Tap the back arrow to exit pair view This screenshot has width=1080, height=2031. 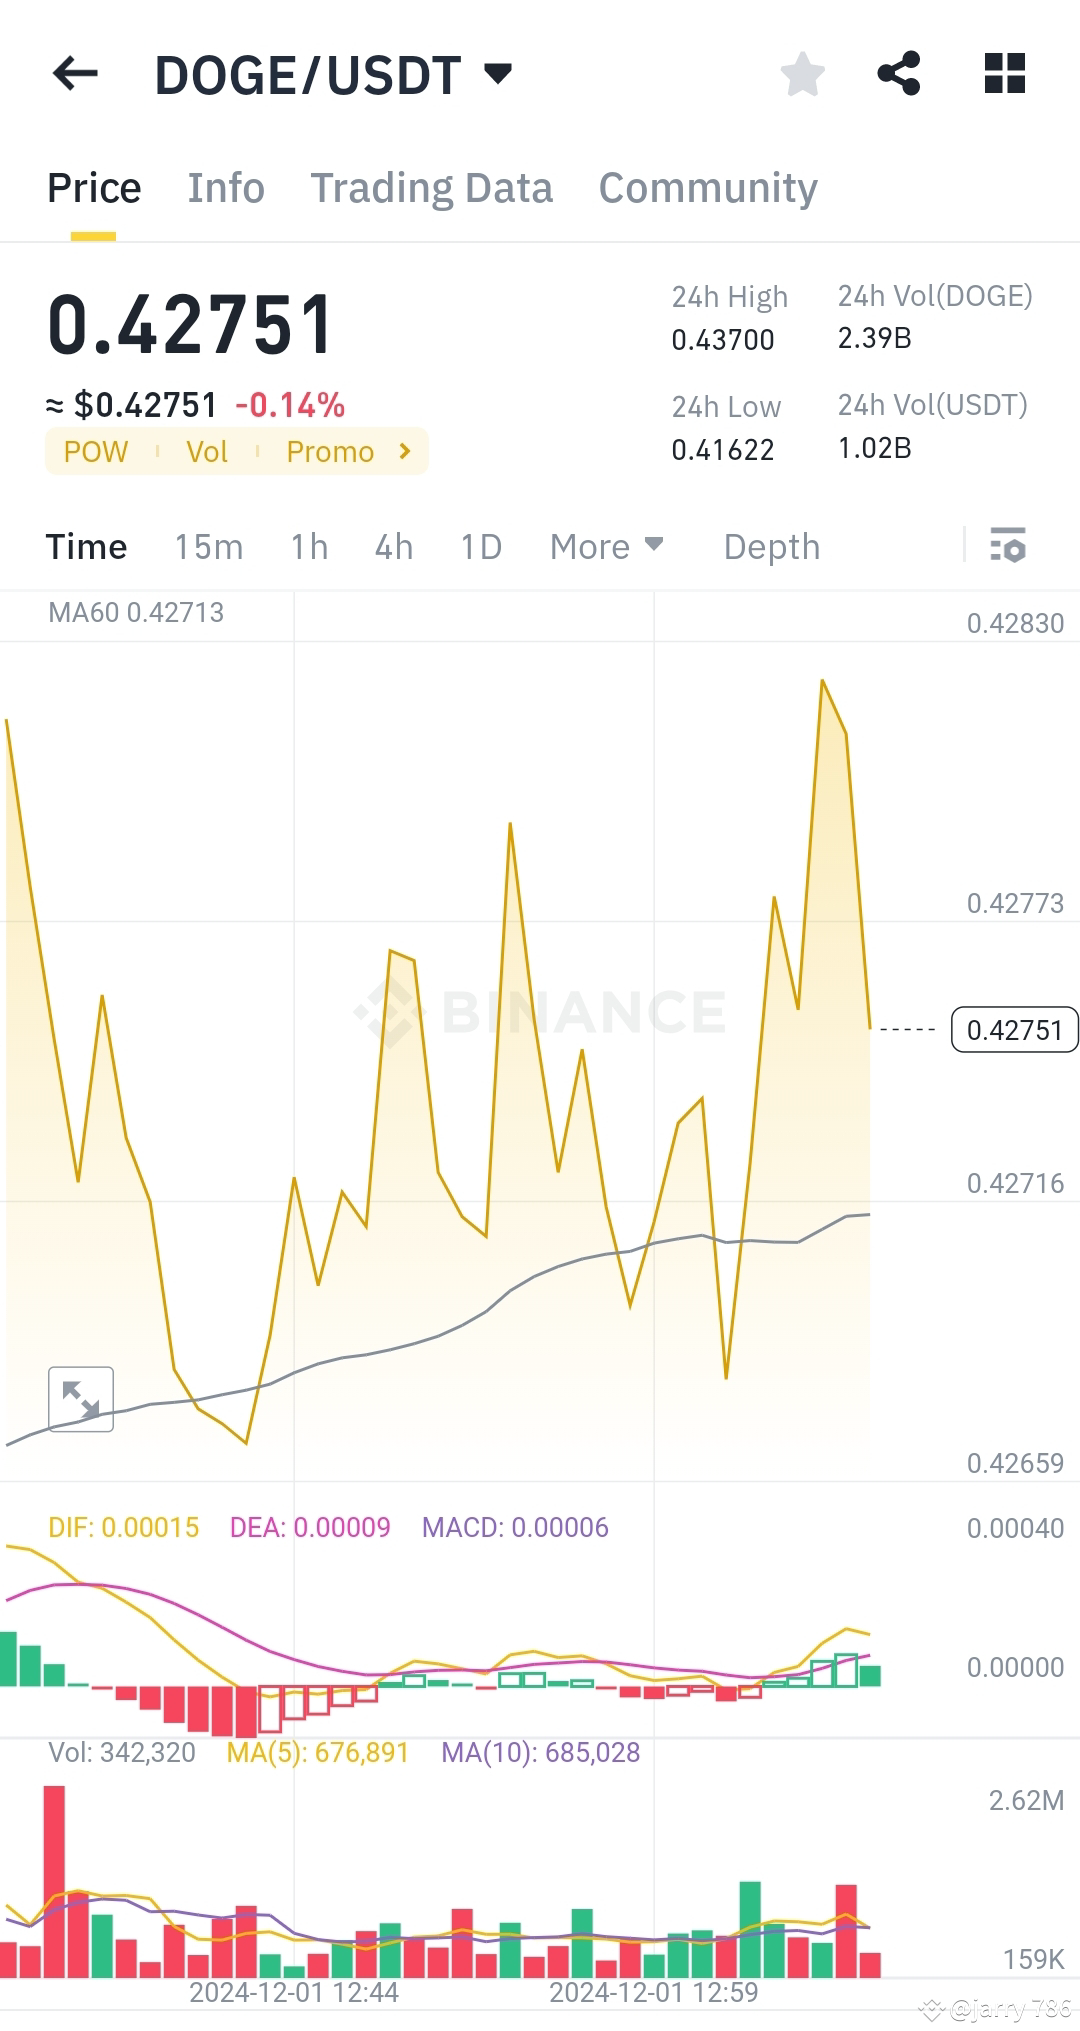pyautogui.click(x=75, y=73)
